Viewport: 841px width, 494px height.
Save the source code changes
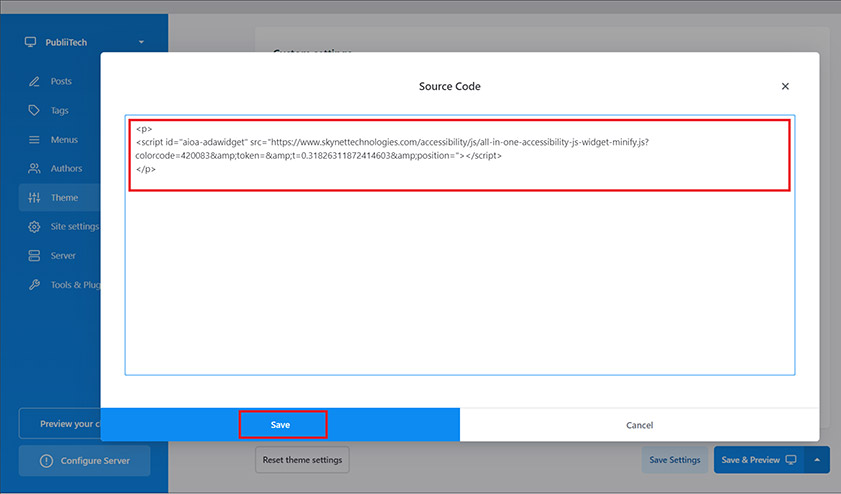coord(281,425)
